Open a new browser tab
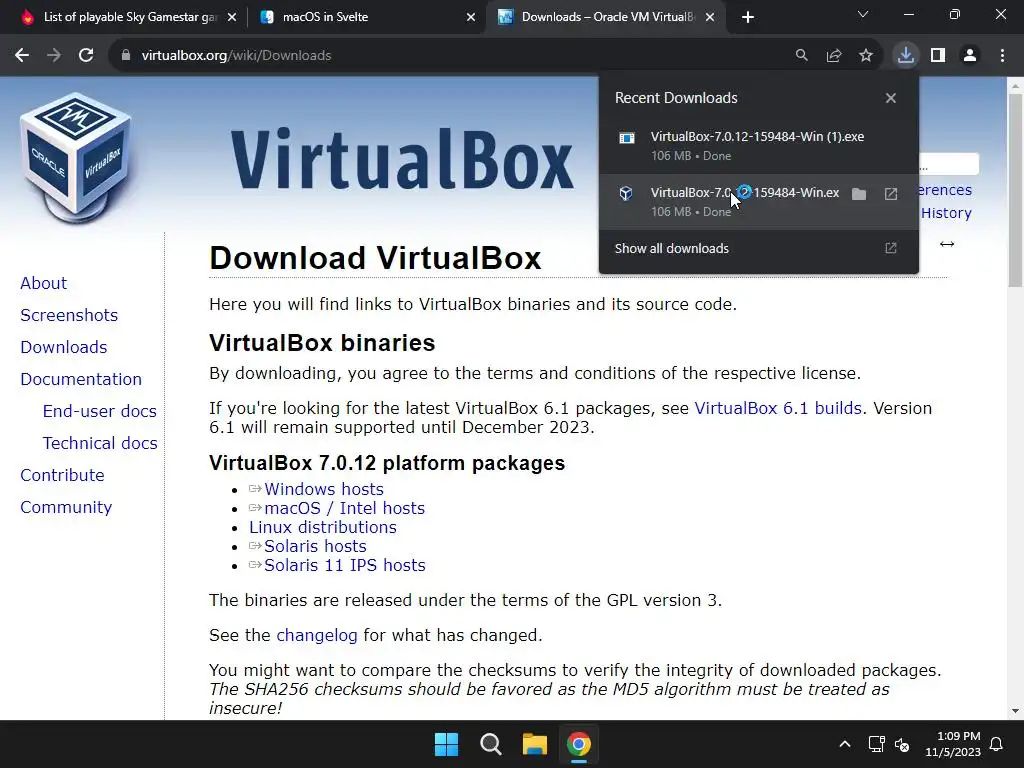This screenshot has height=768, width=1024. click(748, 17)
